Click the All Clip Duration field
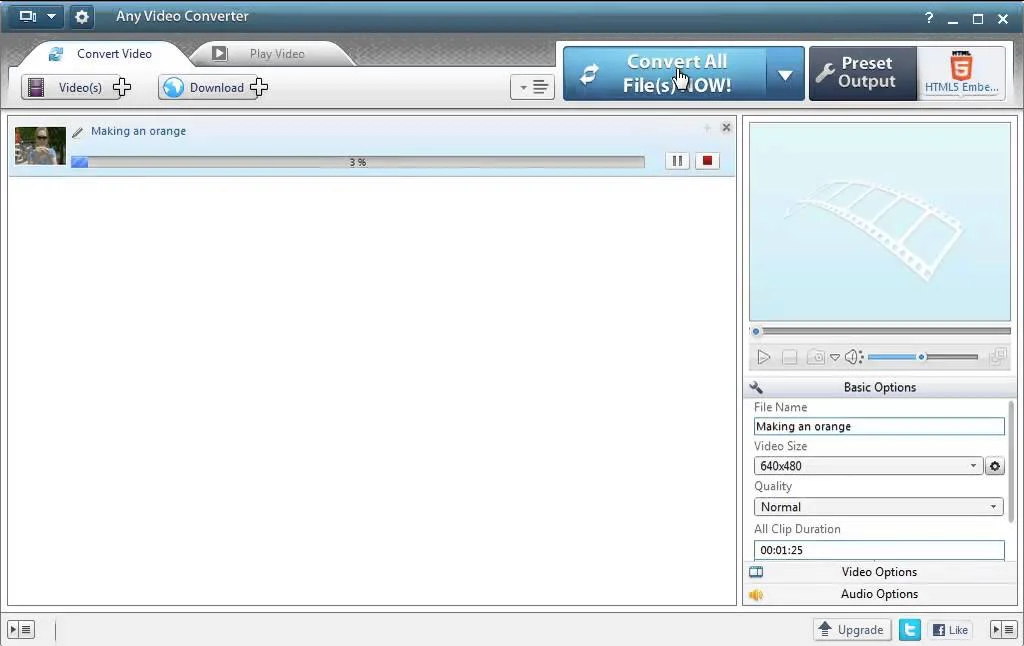This screenshot has width=1024, height=646. click(879, 550)
